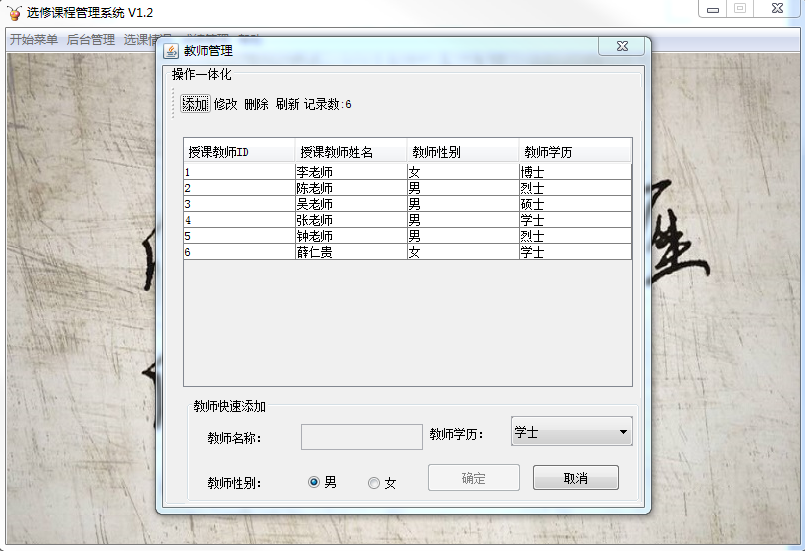Select the row for 钟老师
This screenshot has height=551, width=805.
tap(408, 236)
